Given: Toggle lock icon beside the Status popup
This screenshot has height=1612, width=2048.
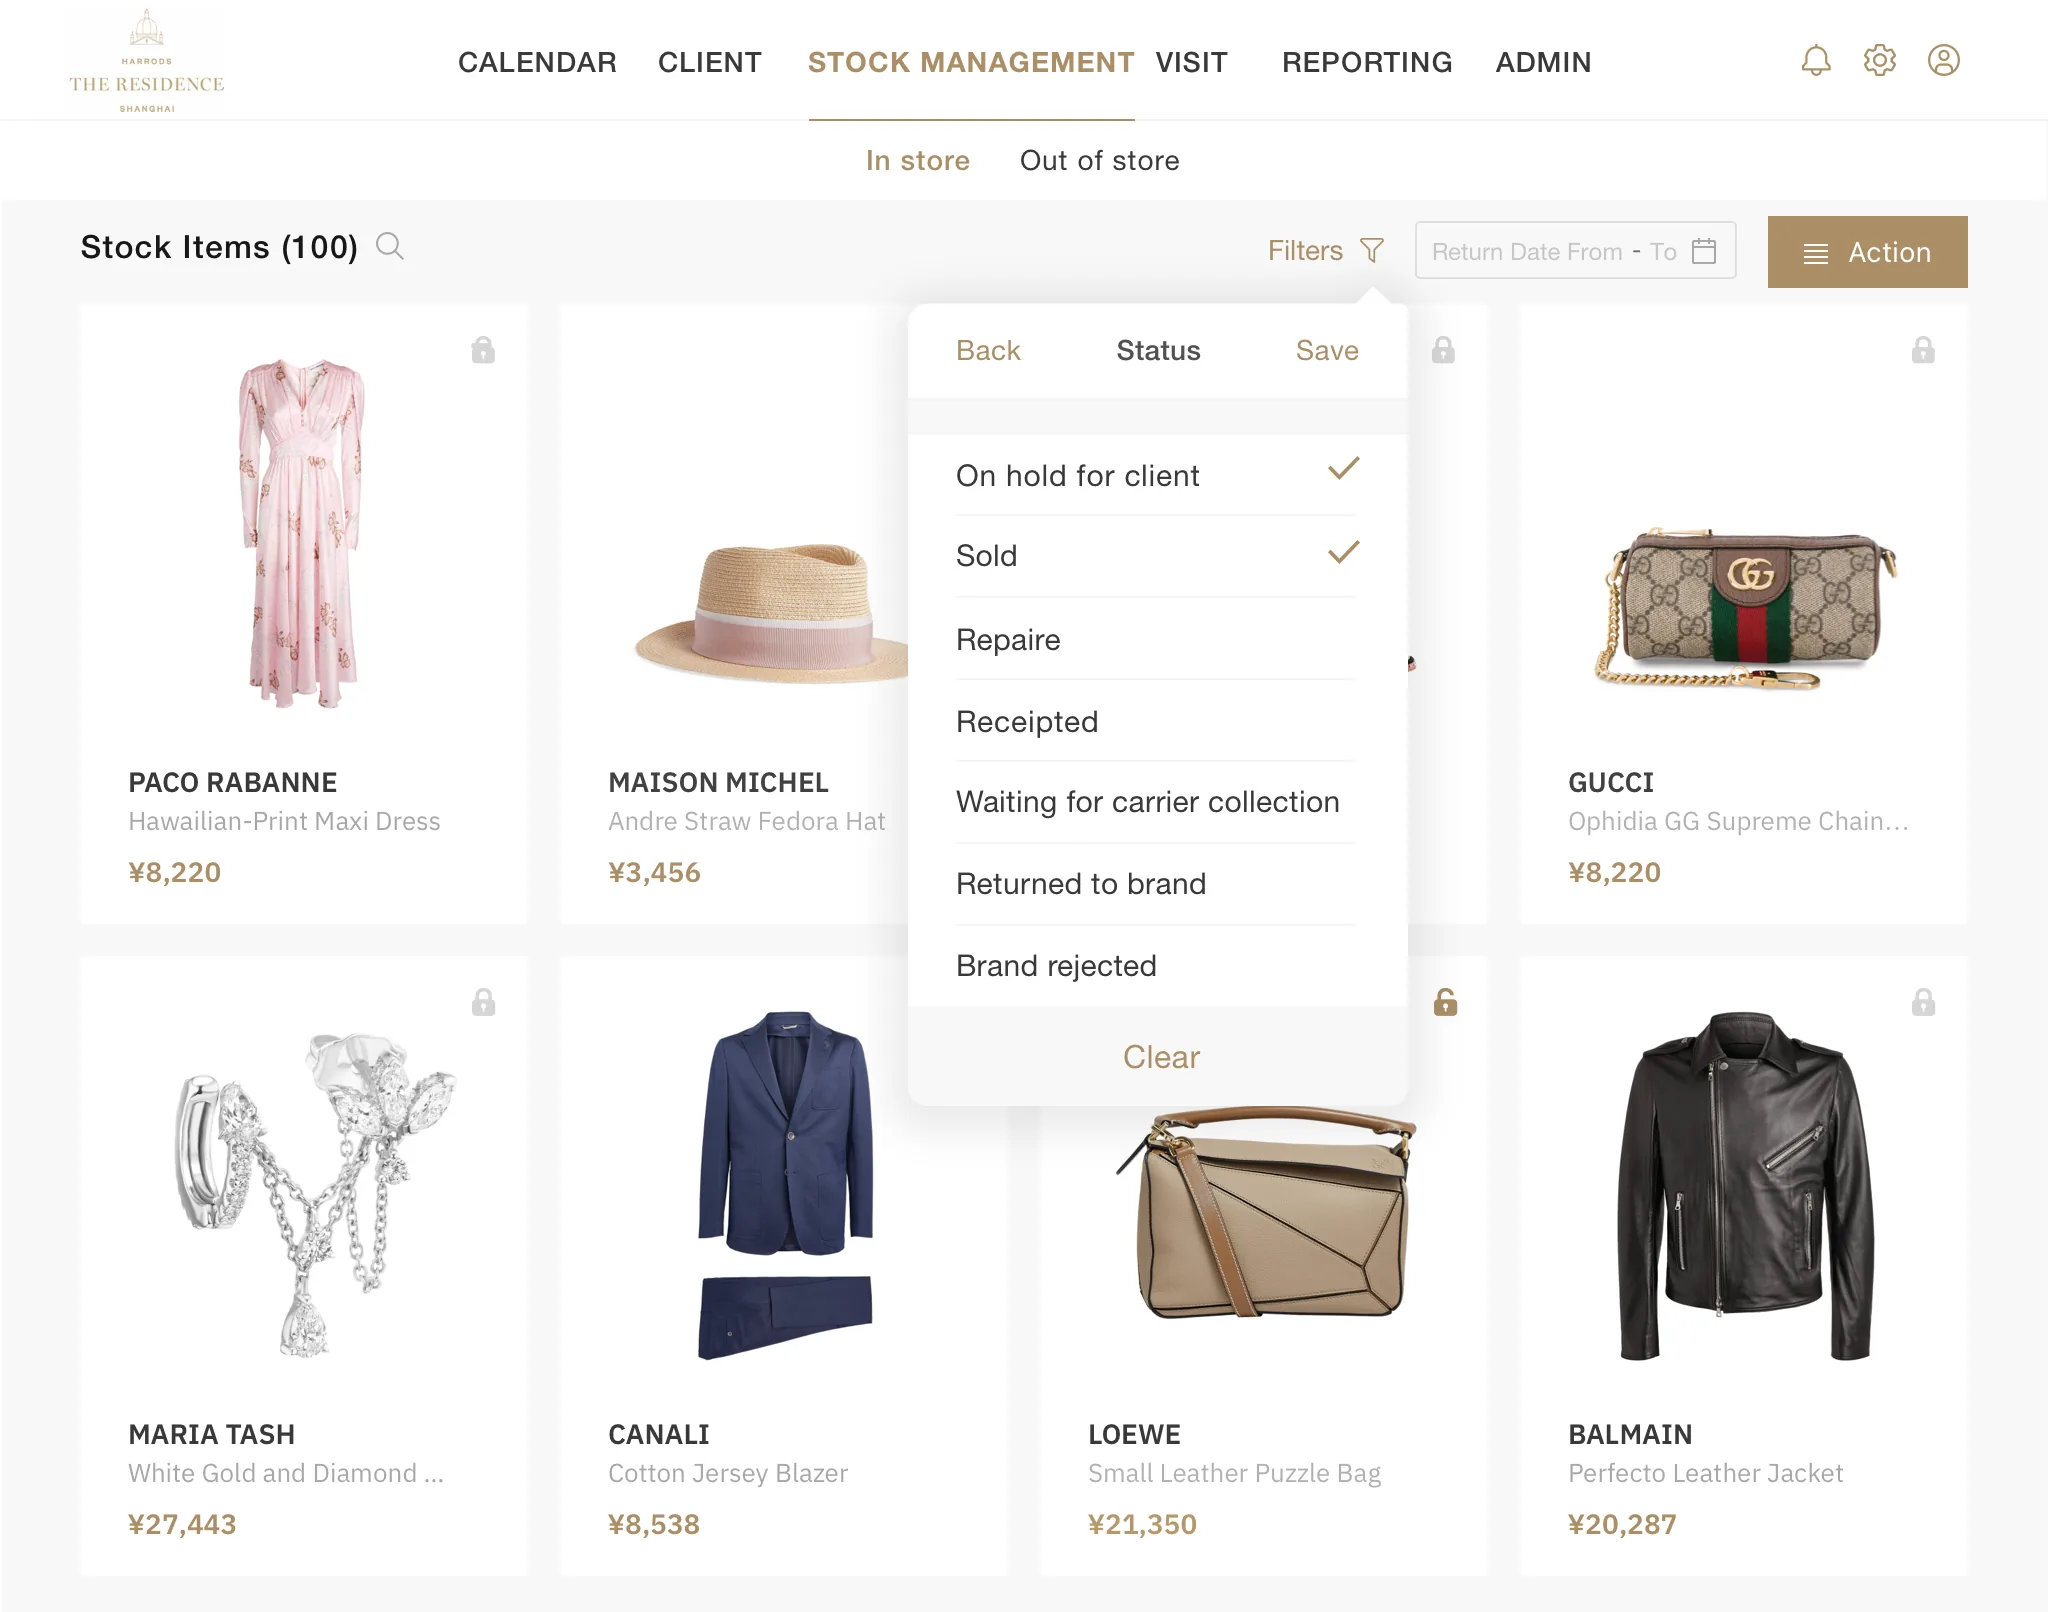Looking at the screenshot, I should [x=1443, y=350].
